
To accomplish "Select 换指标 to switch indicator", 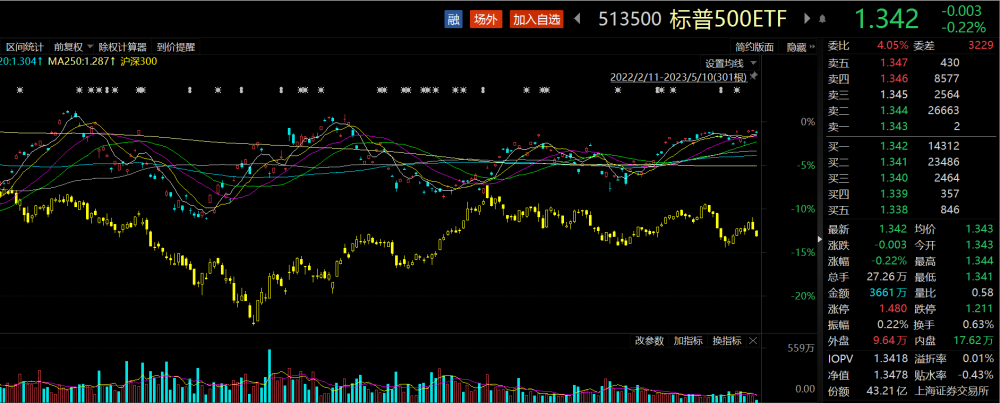I will (x=727, y=341).
